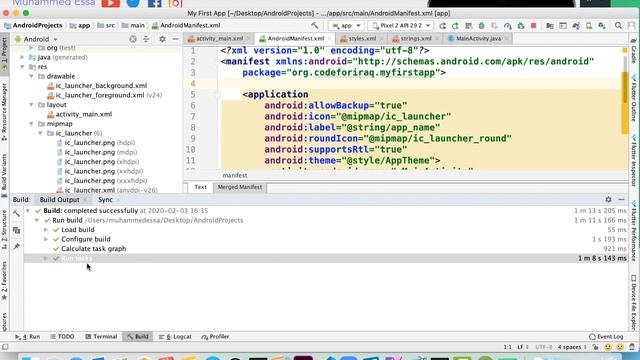640x360 pixels.
Task: Open the Pixel 2 API 29 device dropdown
Action: [x=400, y=25]
